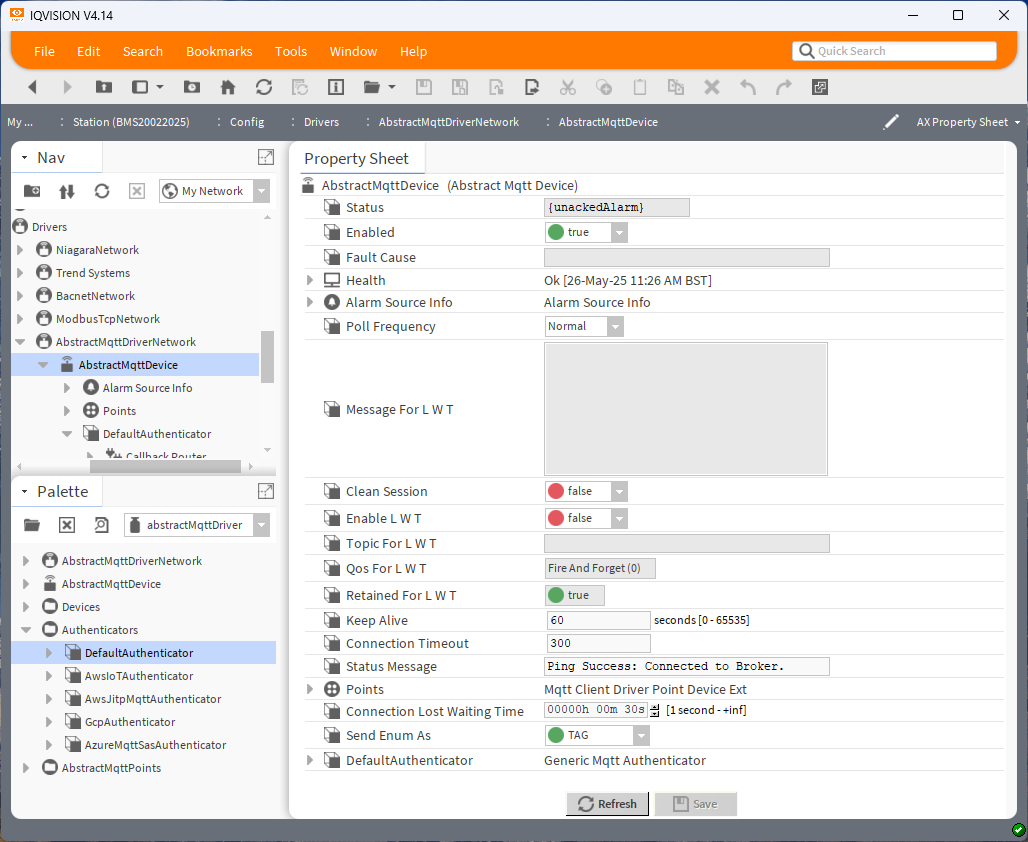Click the Back navigation arrow in toolbar
Viewport: 1028px width, 842px height.
pyautogui.click(x=32, y=87)
